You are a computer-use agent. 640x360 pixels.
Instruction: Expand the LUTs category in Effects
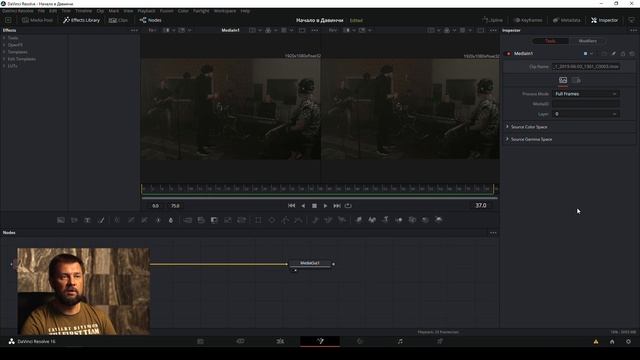point(4,66)
